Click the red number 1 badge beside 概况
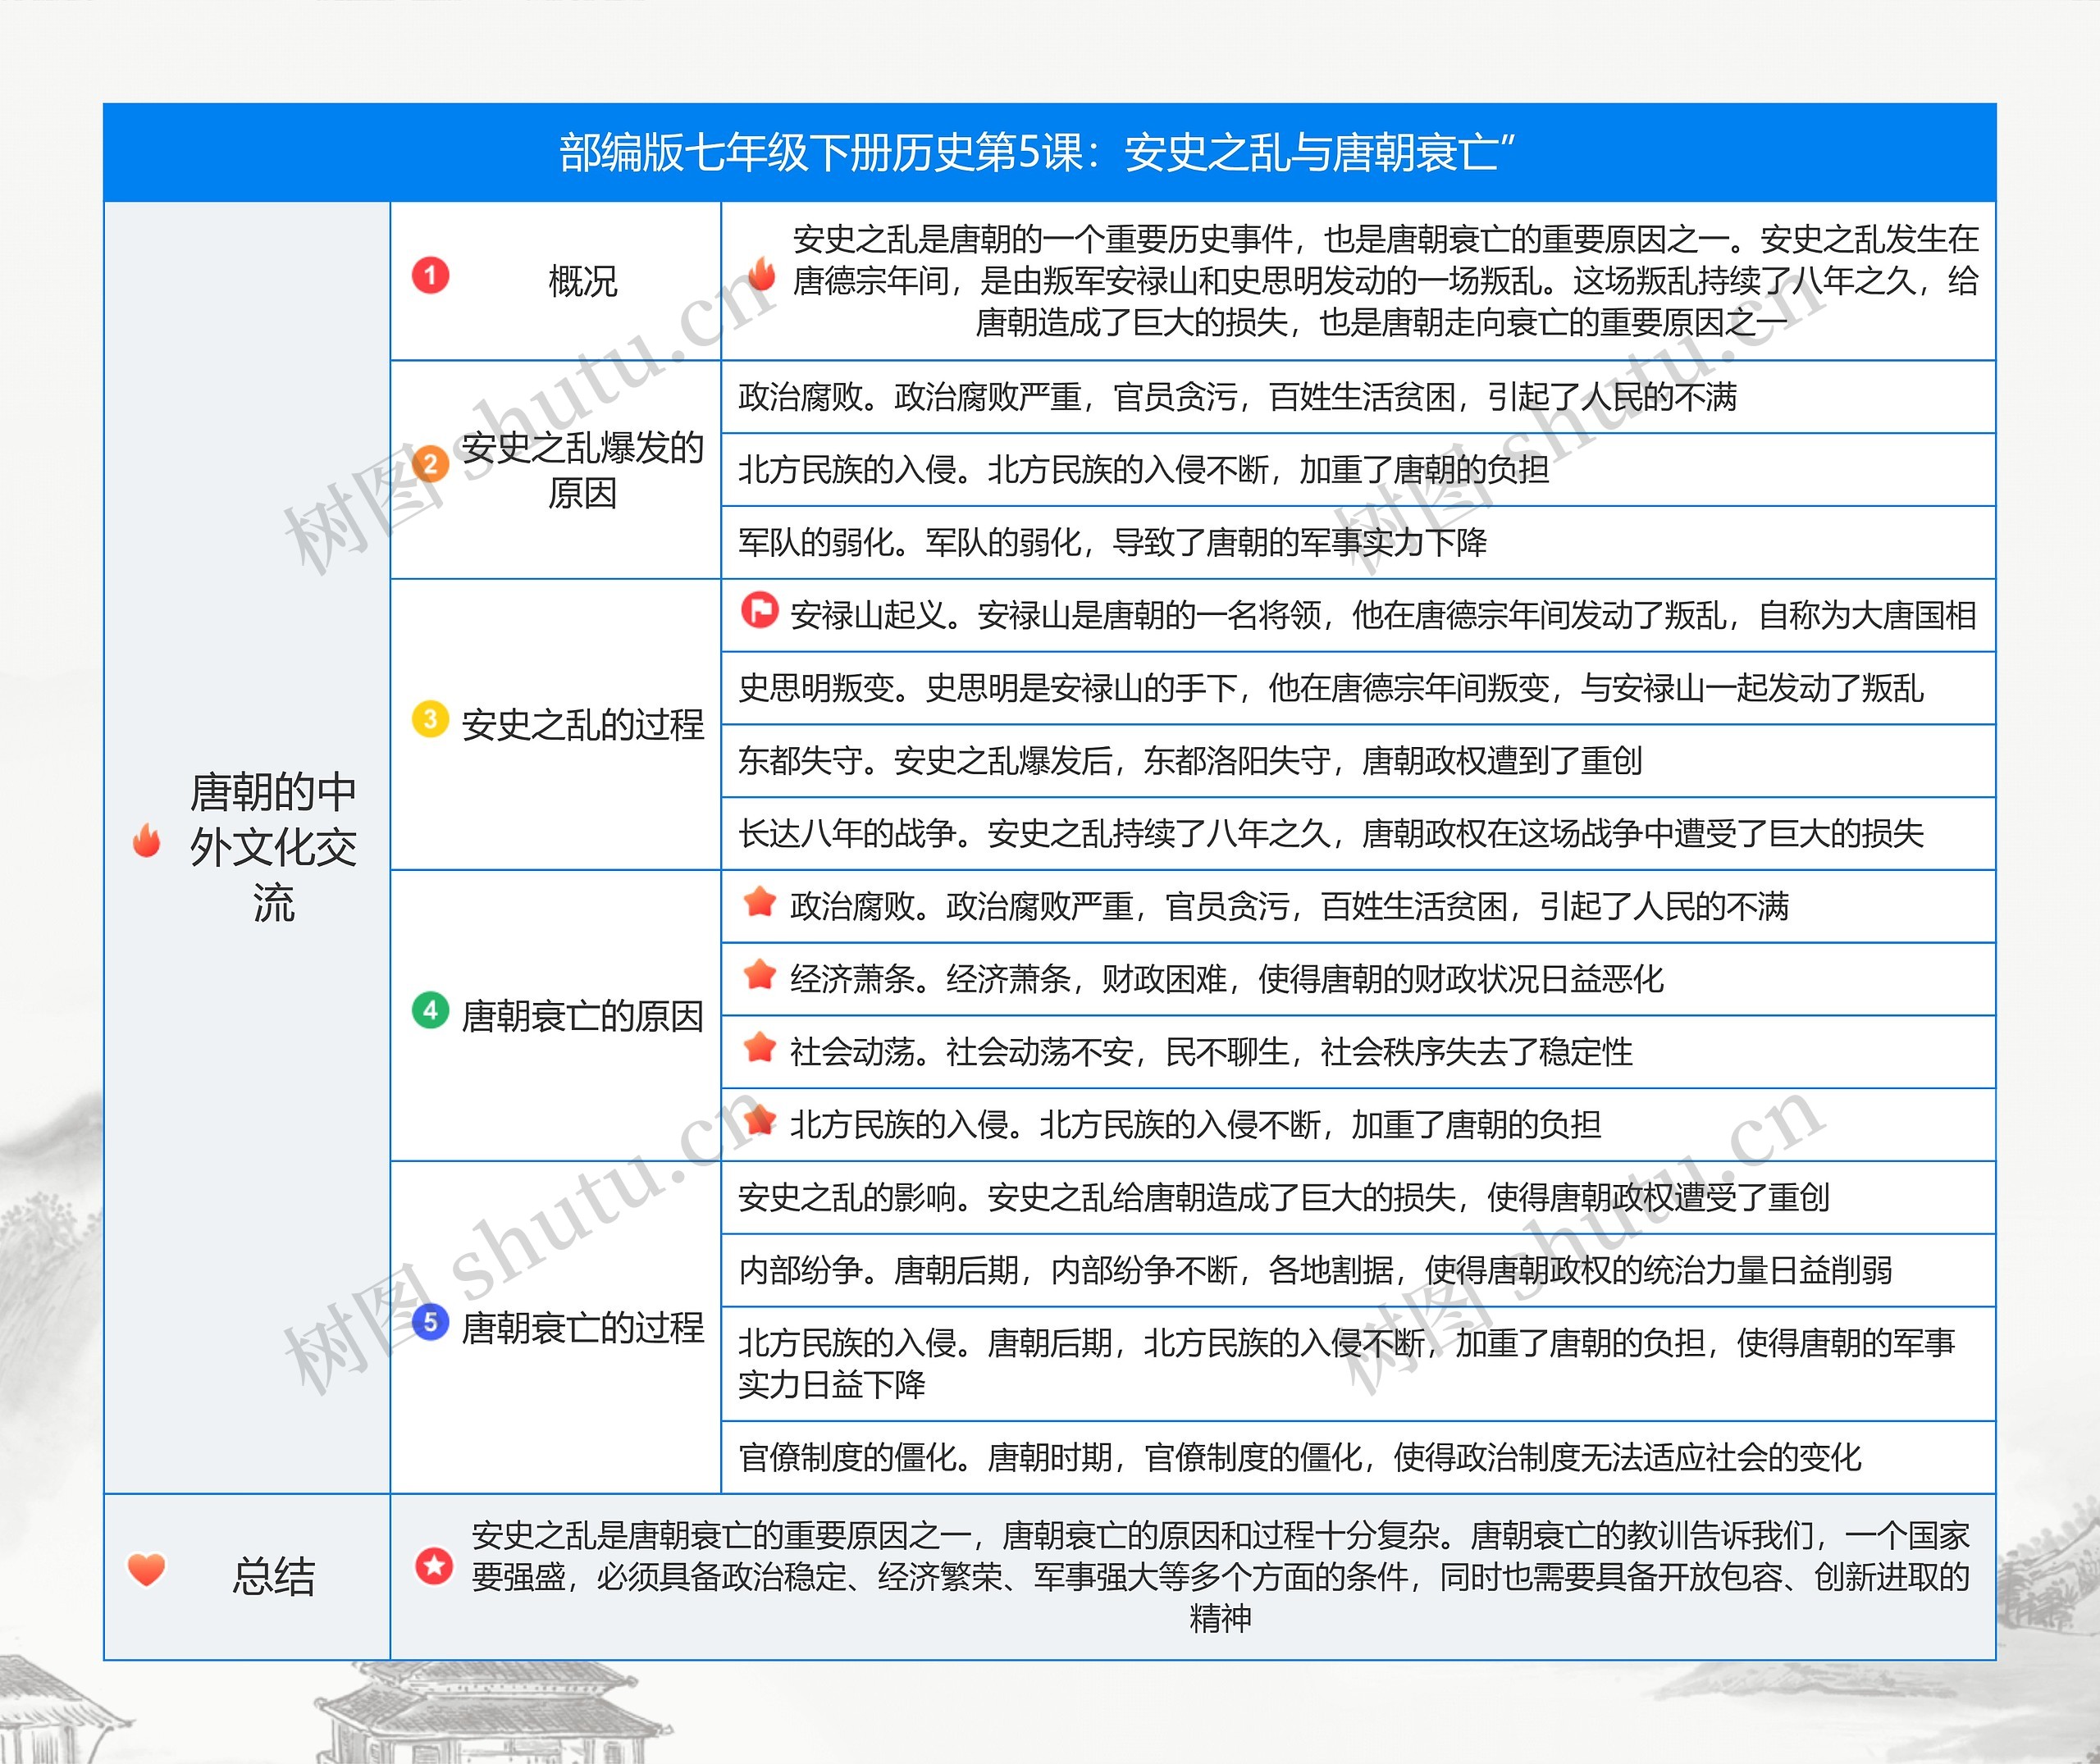 pos(430,275)
